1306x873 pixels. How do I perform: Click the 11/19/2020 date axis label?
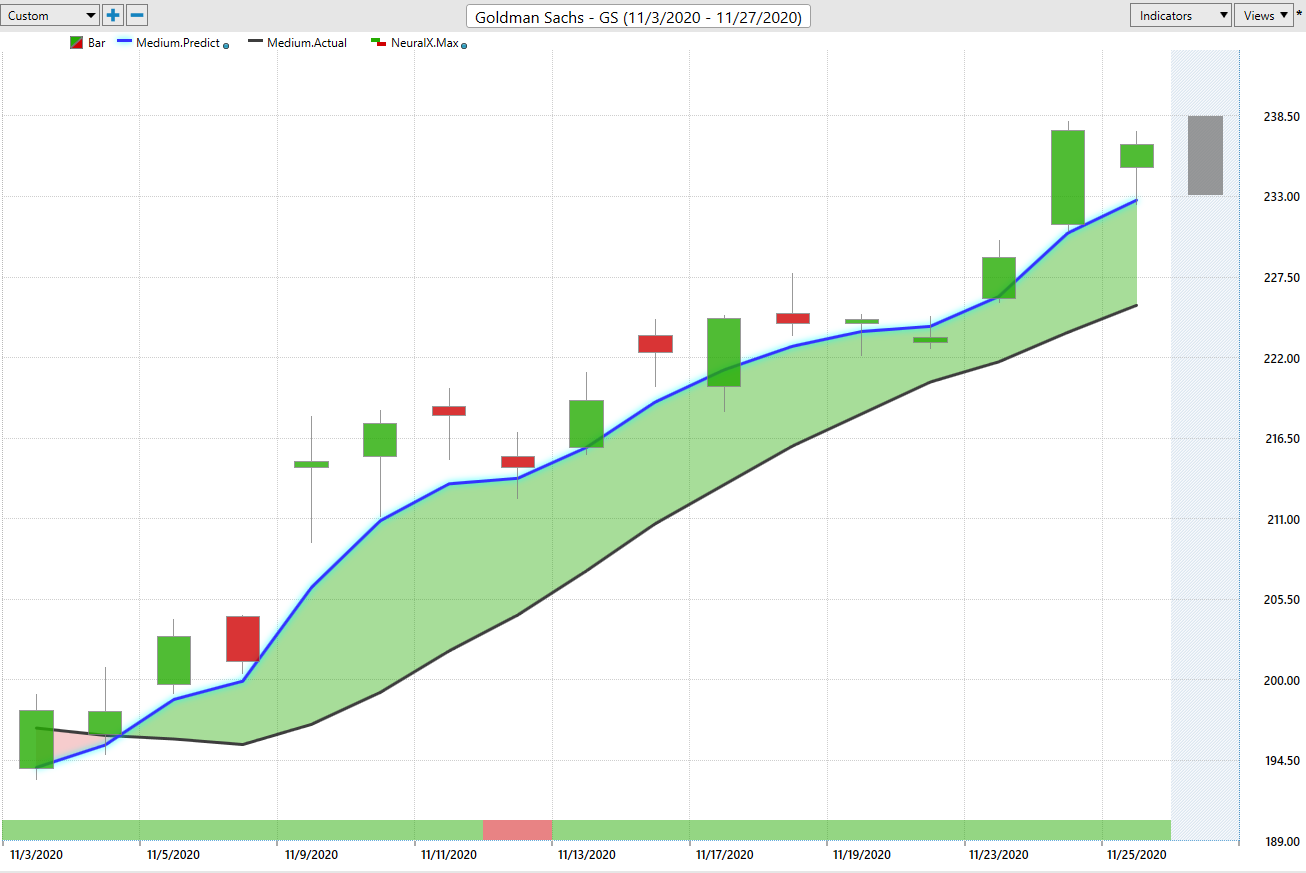coord(861,855)
